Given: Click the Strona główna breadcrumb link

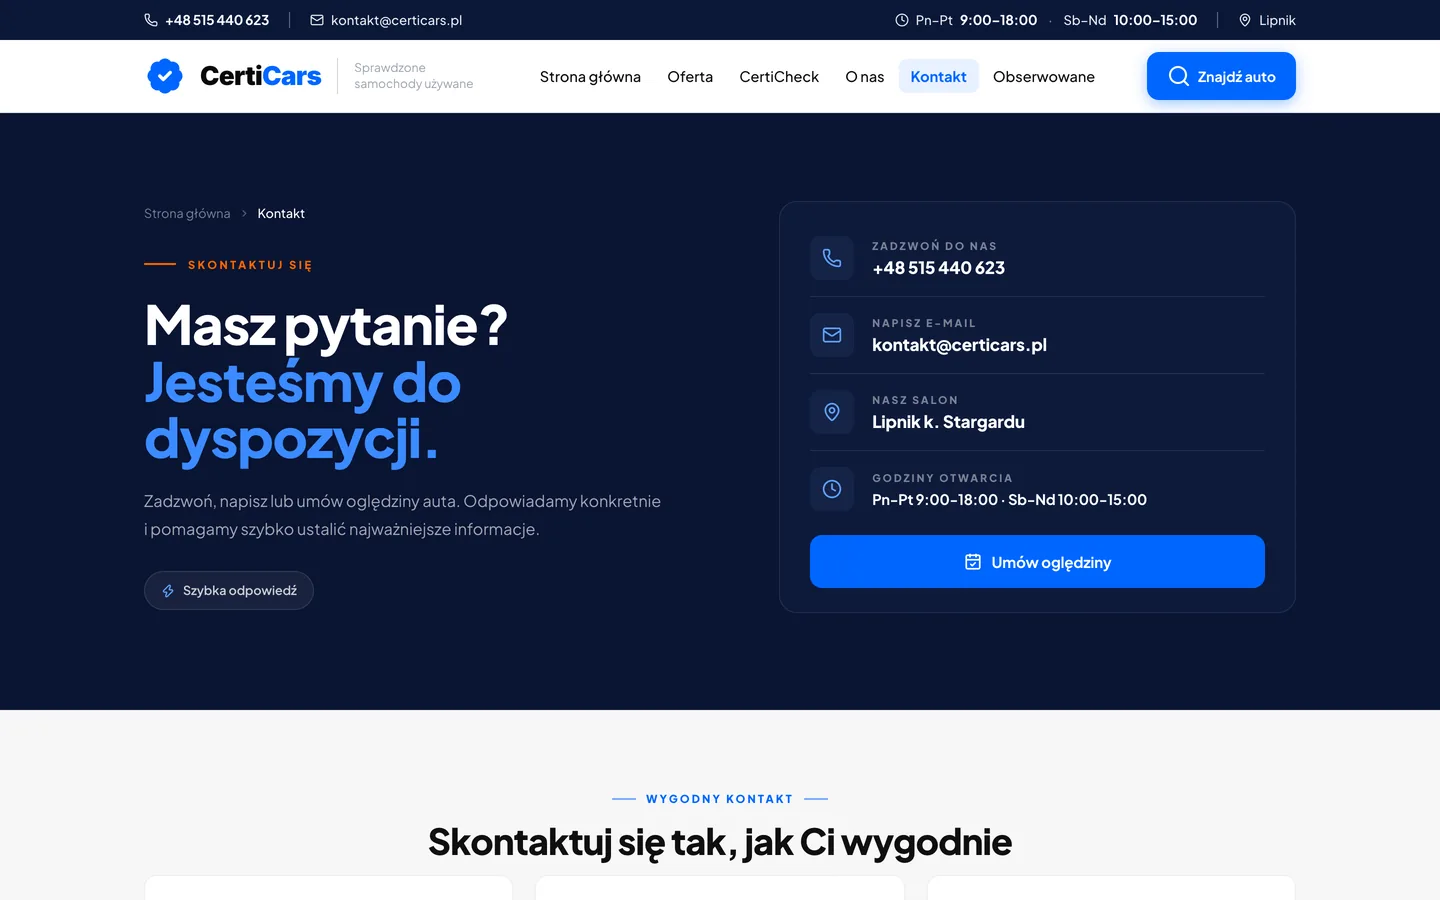Looking at the screenshot, I should [x=187, y=214].
